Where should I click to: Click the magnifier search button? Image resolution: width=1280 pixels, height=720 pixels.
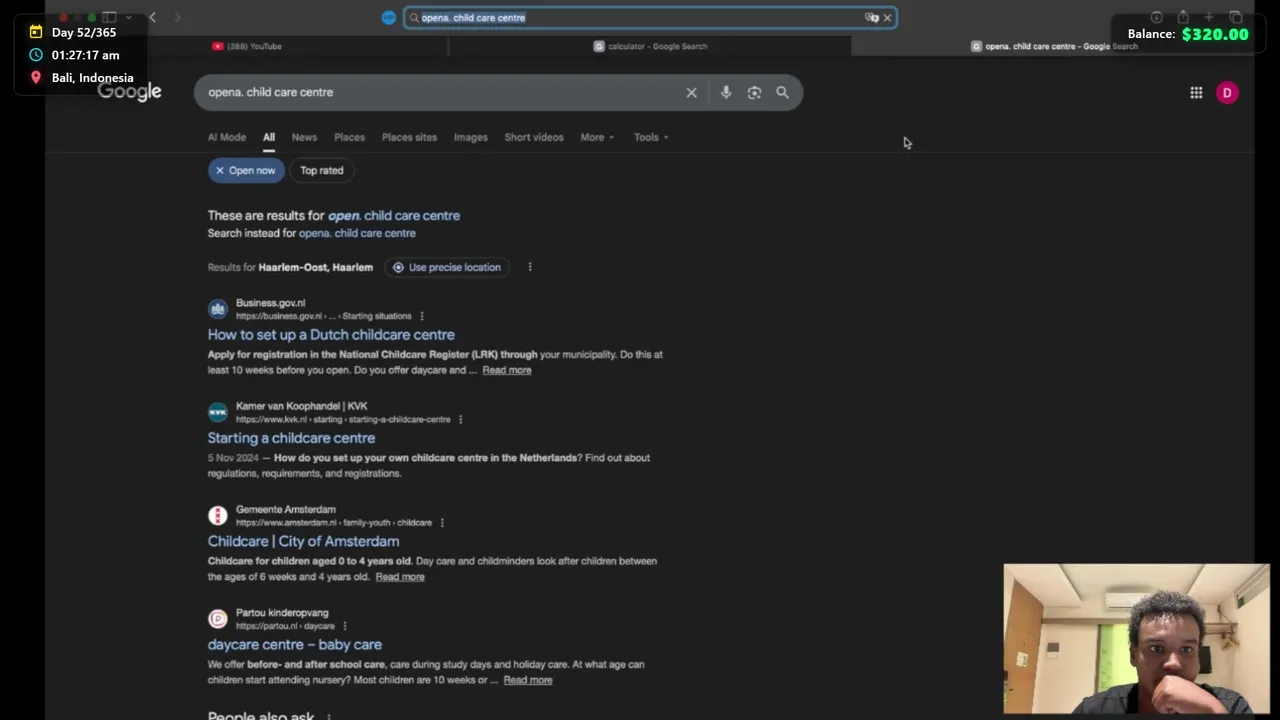point(782,92)
